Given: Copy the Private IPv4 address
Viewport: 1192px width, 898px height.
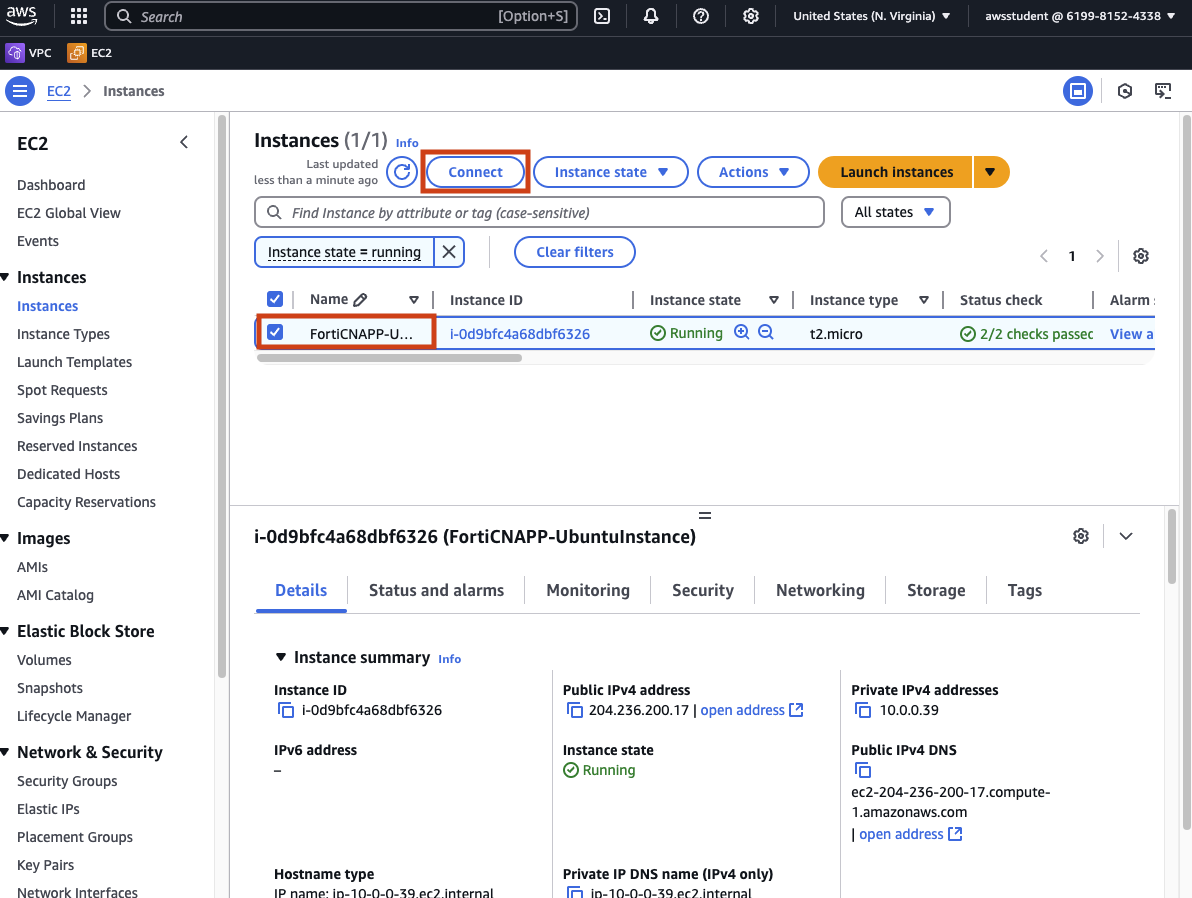Looking at the screenshot, I should point(863,710).
